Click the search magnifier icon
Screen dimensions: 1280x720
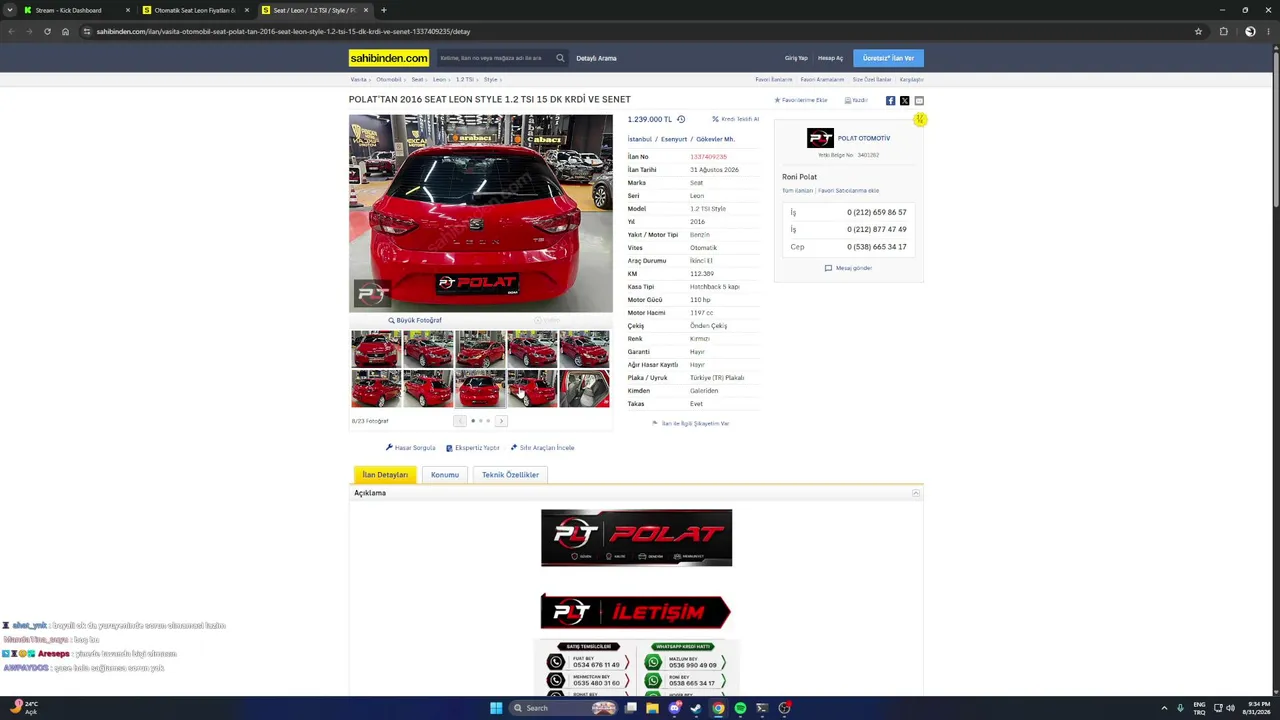[560, 58]
